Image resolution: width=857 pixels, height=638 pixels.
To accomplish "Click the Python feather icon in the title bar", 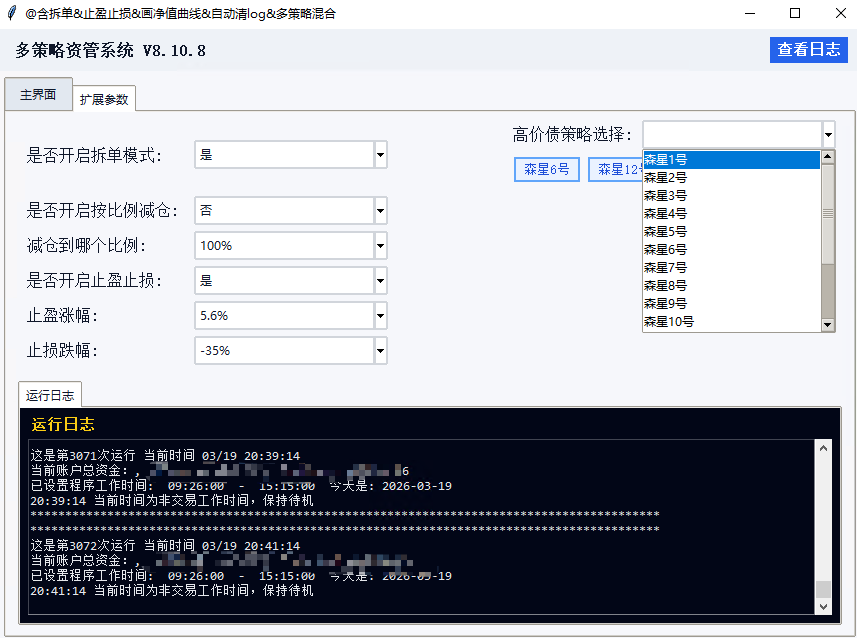I will (x=10, y=13).
